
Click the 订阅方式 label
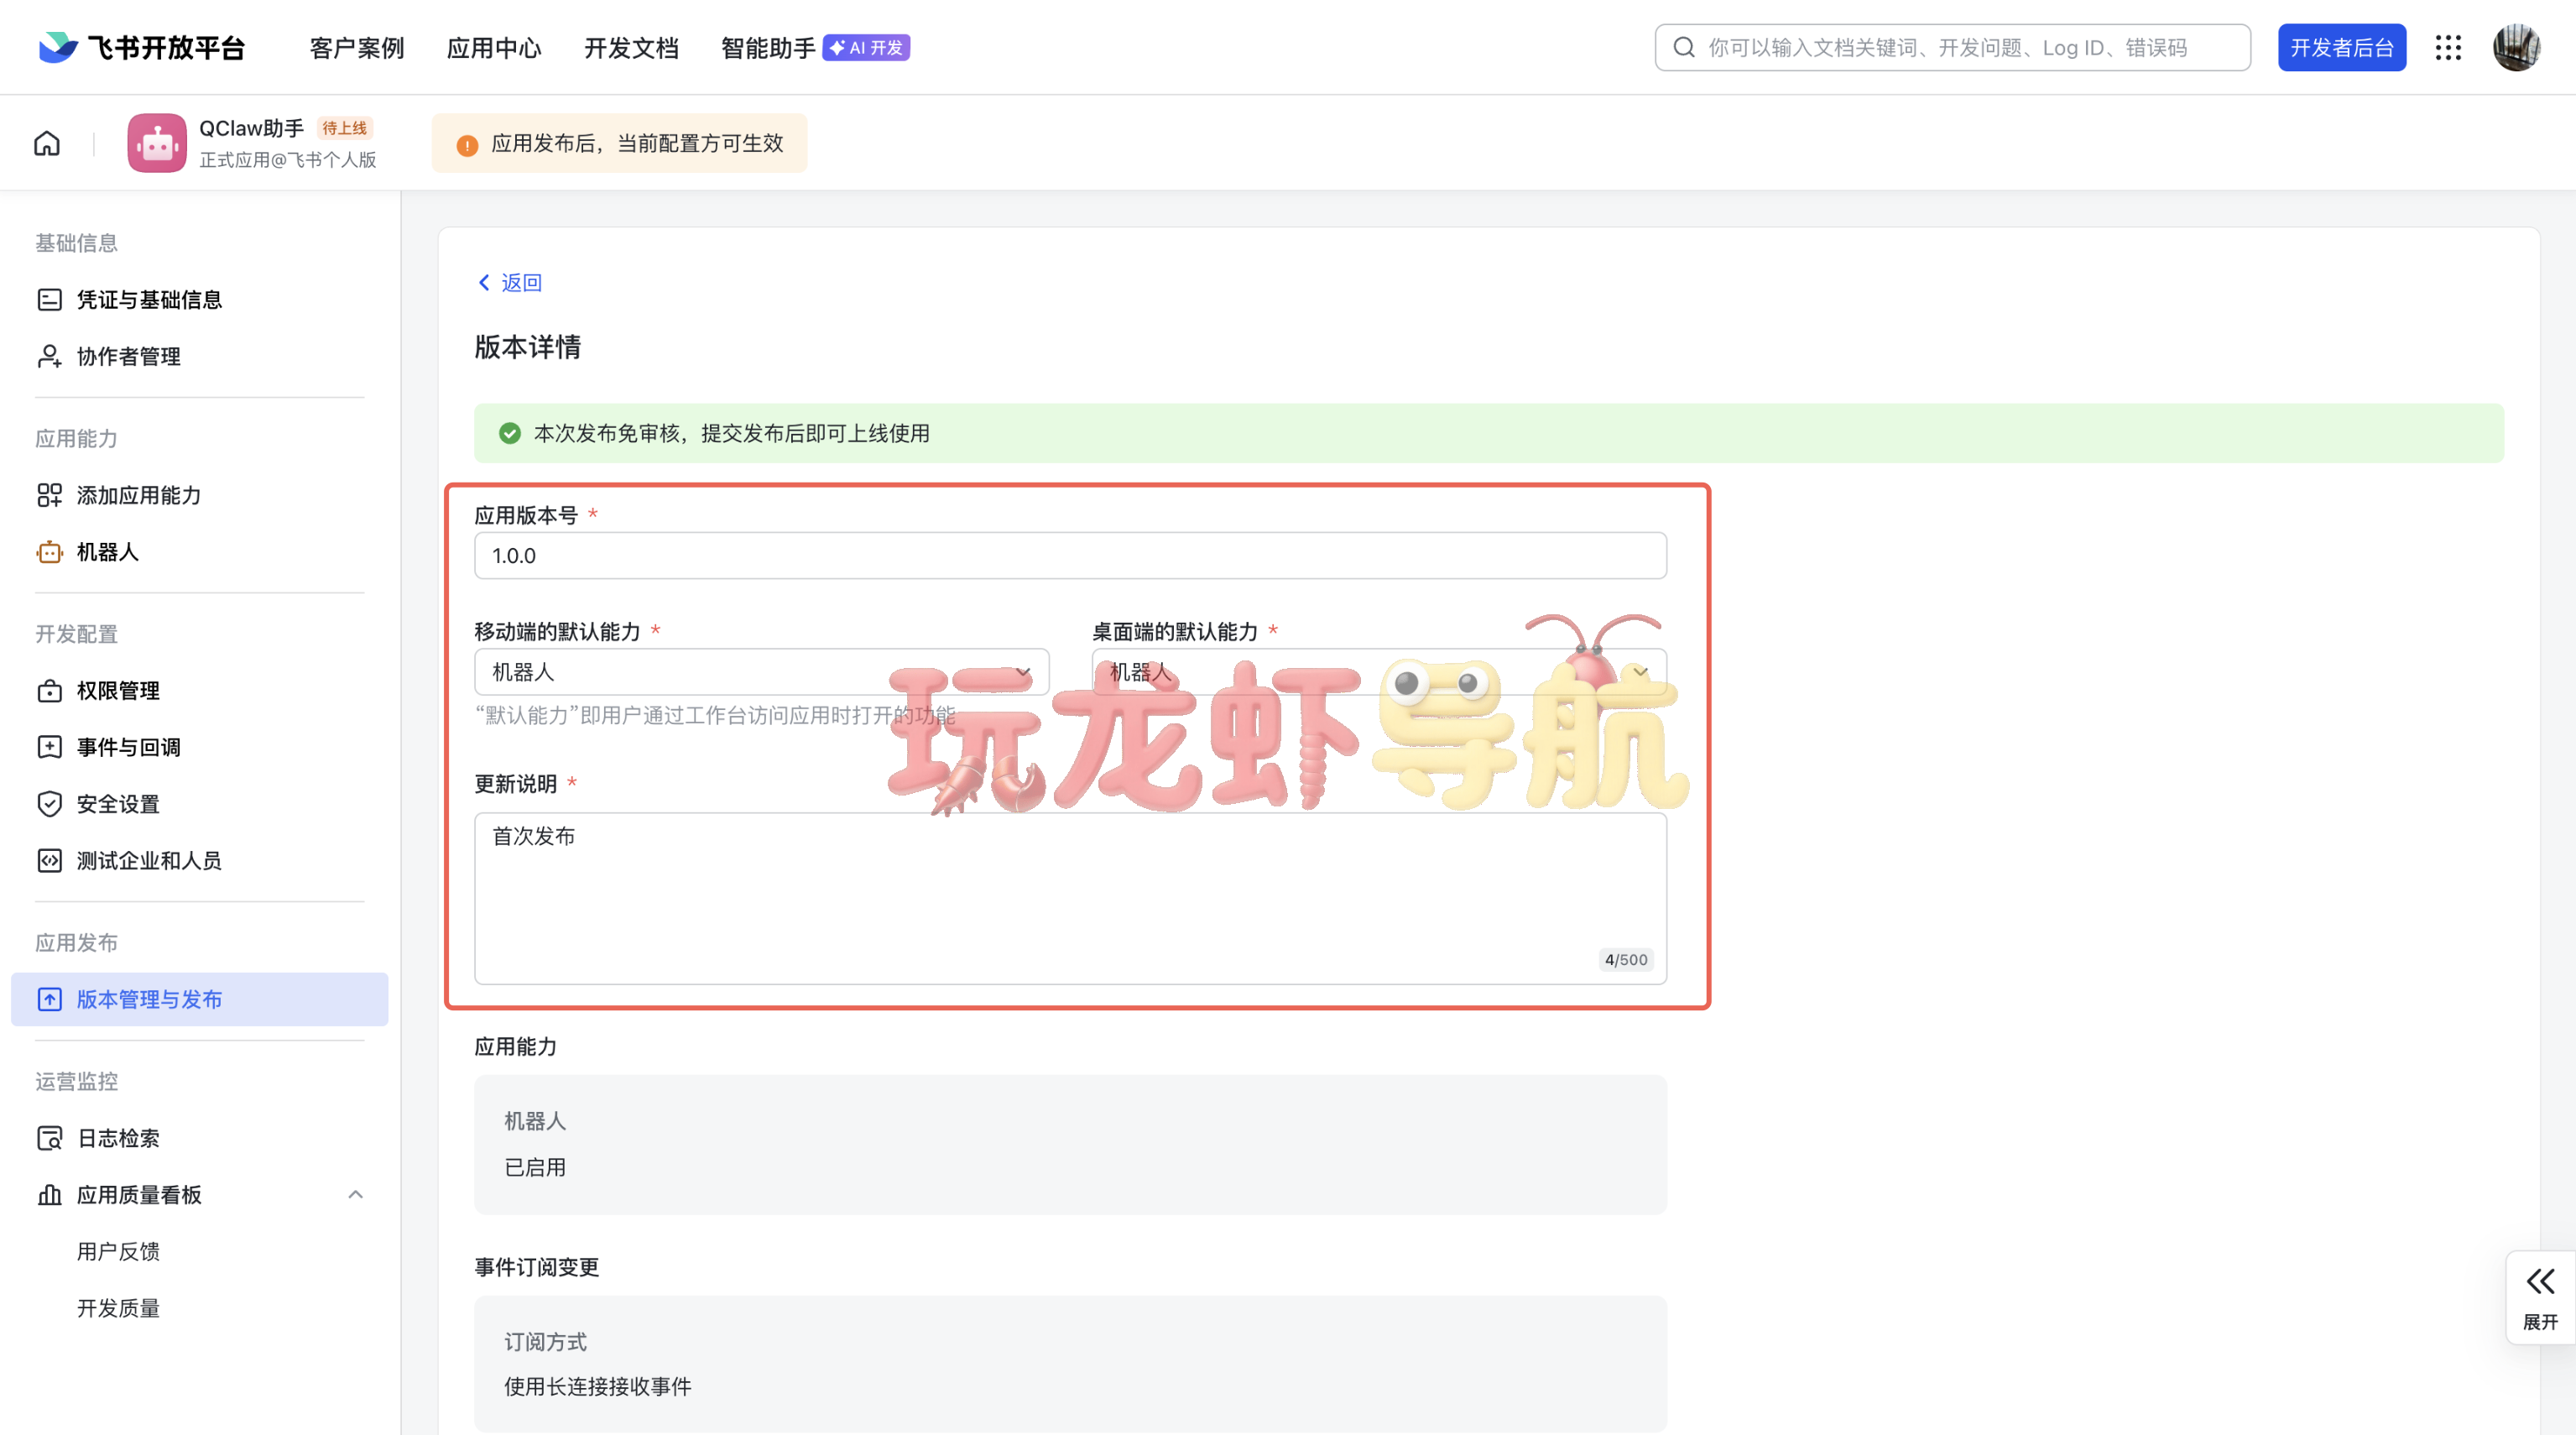[545, 1342]
